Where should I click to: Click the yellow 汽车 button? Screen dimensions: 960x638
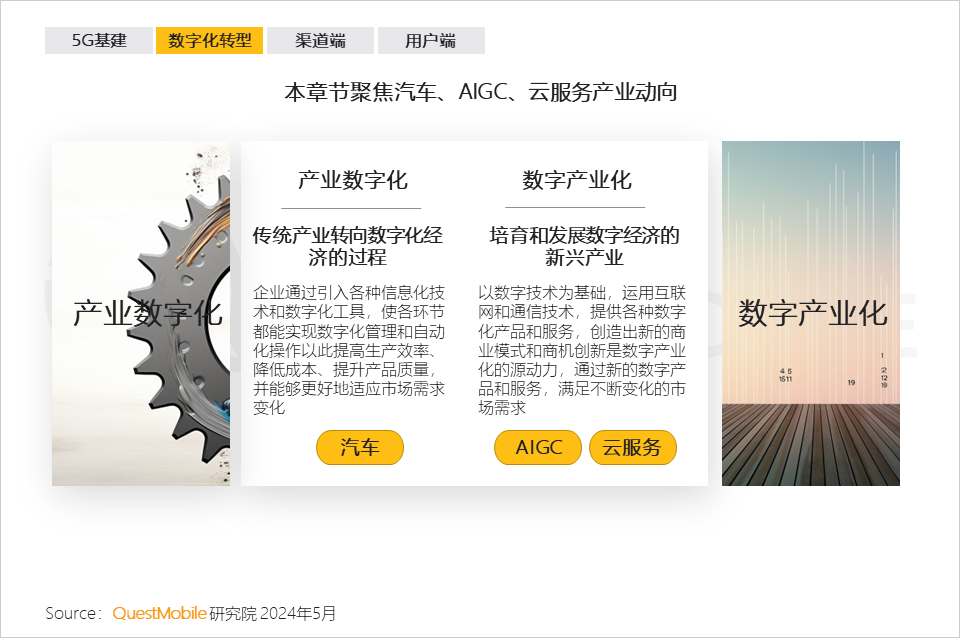[360, 447]
